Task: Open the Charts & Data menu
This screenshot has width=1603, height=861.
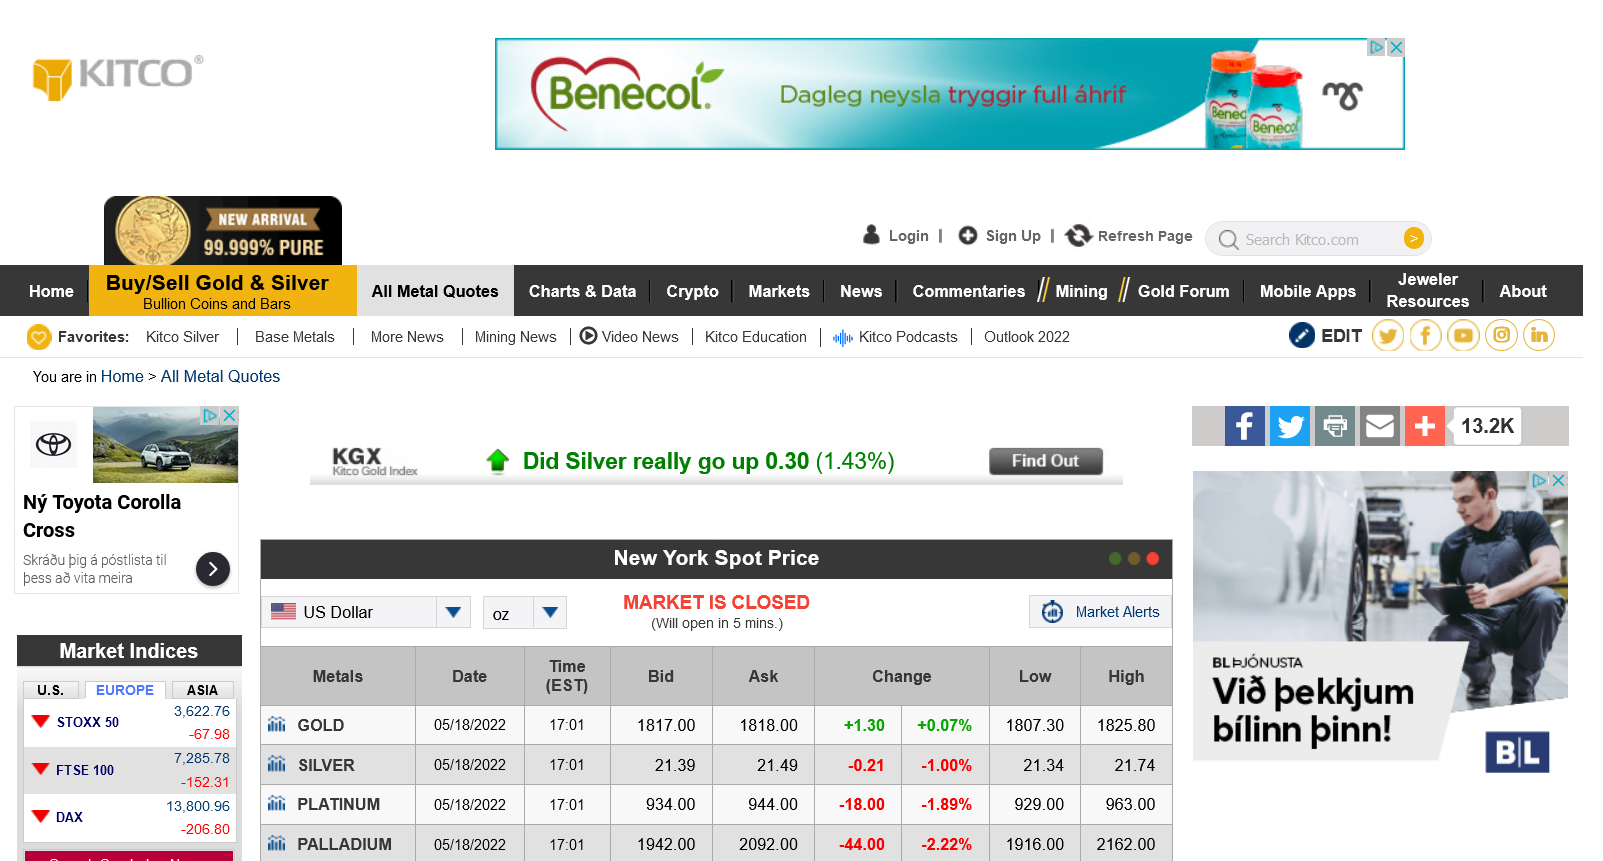Action: tap(582, 291)
